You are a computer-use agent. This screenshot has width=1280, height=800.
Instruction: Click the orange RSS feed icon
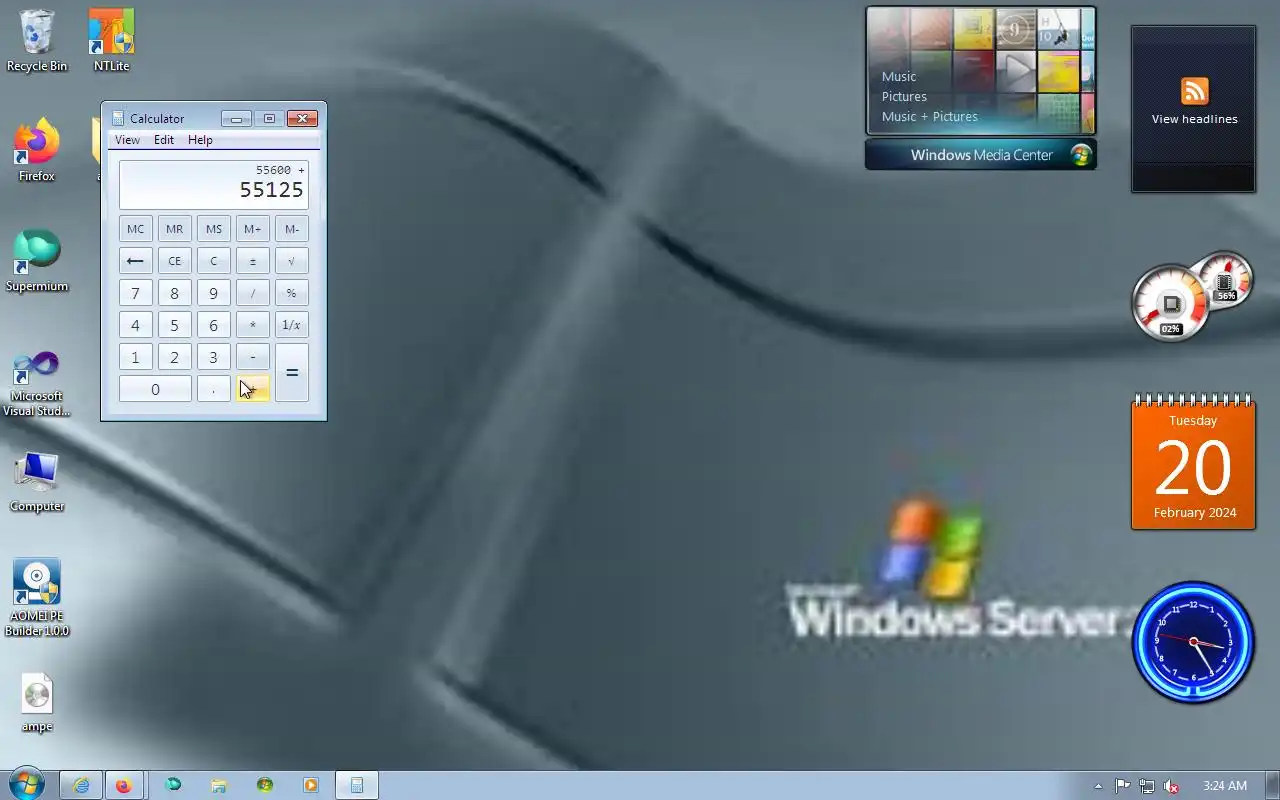[1194, 91]
